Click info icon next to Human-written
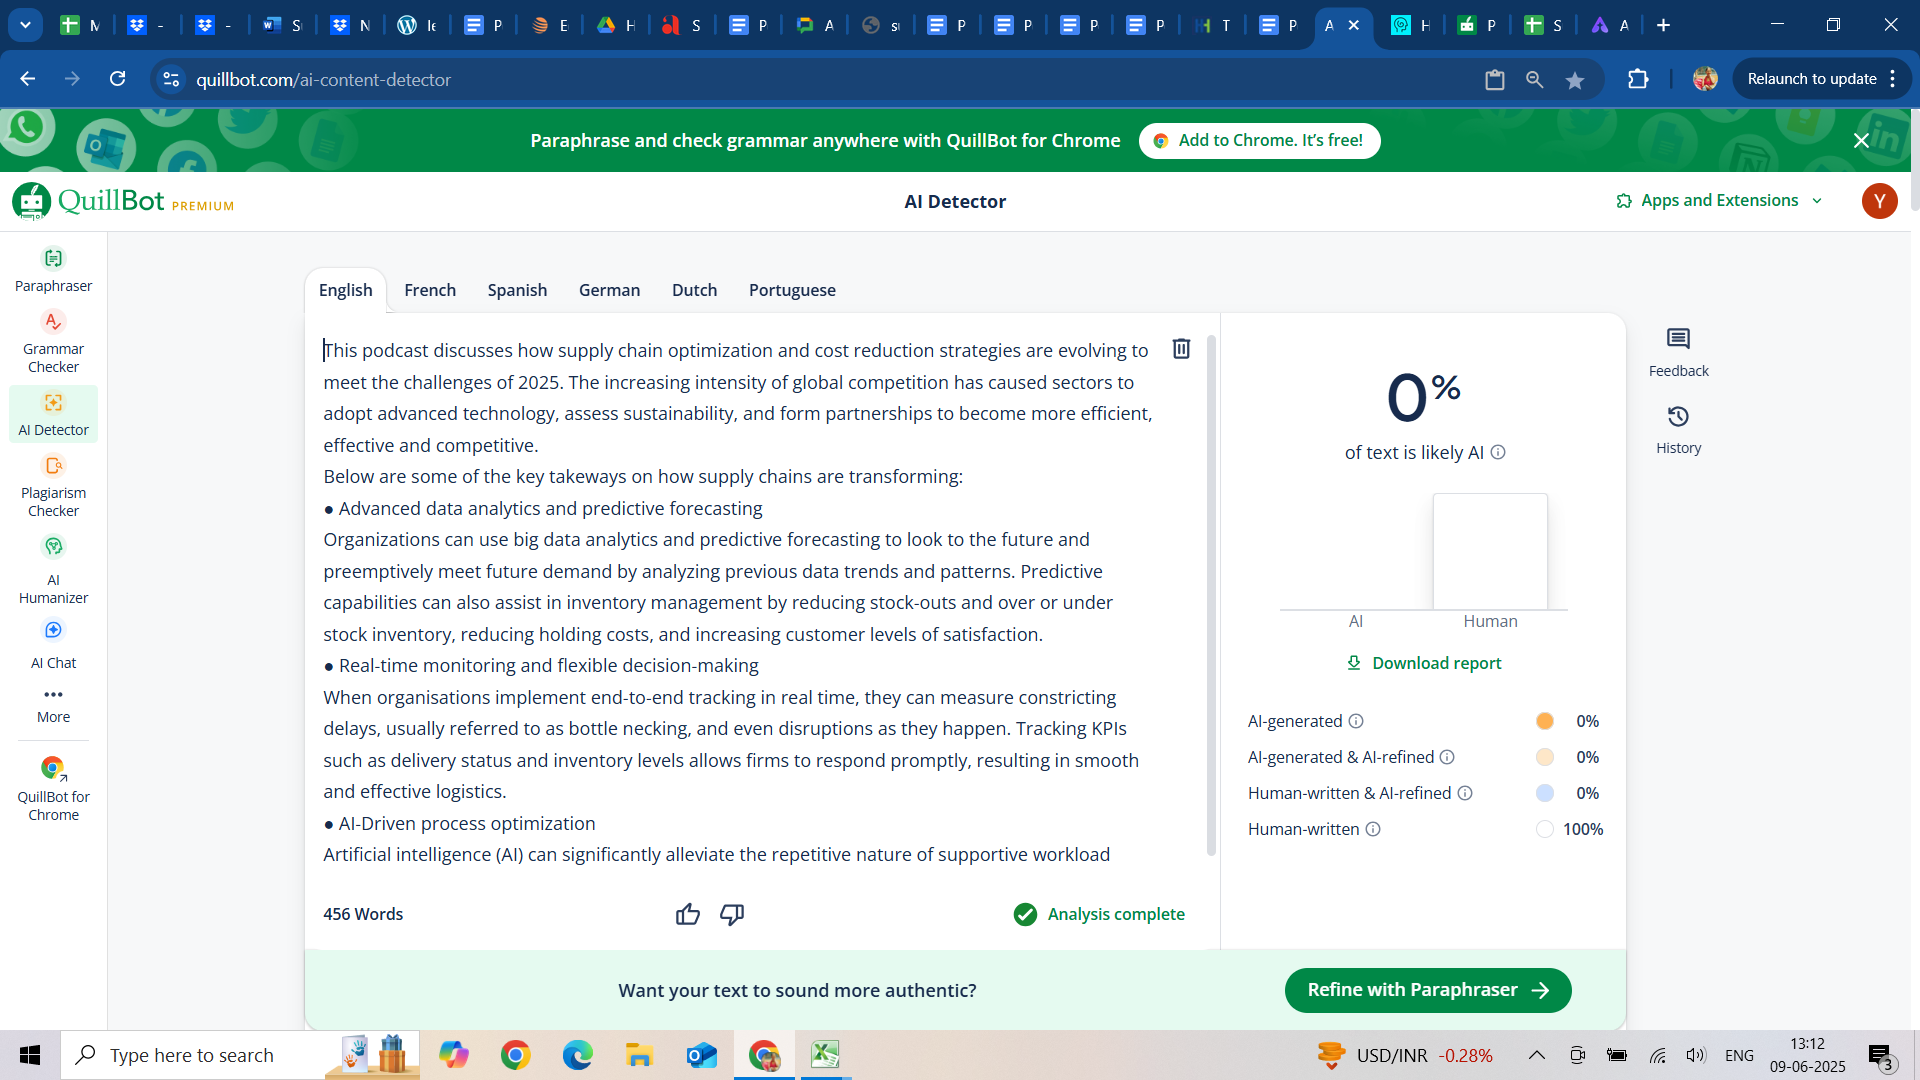Viewport: 1920px width, 1080px height. click(x=1373, y=829)
